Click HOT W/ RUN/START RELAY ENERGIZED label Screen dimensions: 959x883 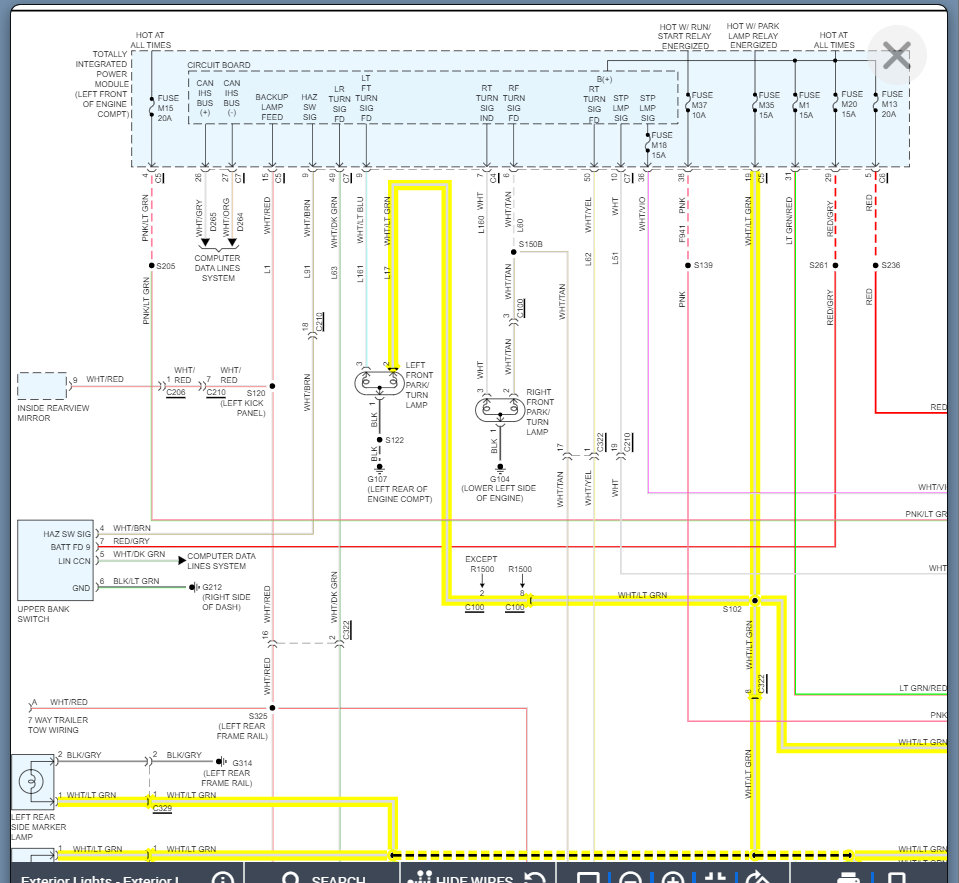click(x=684, y=36)
